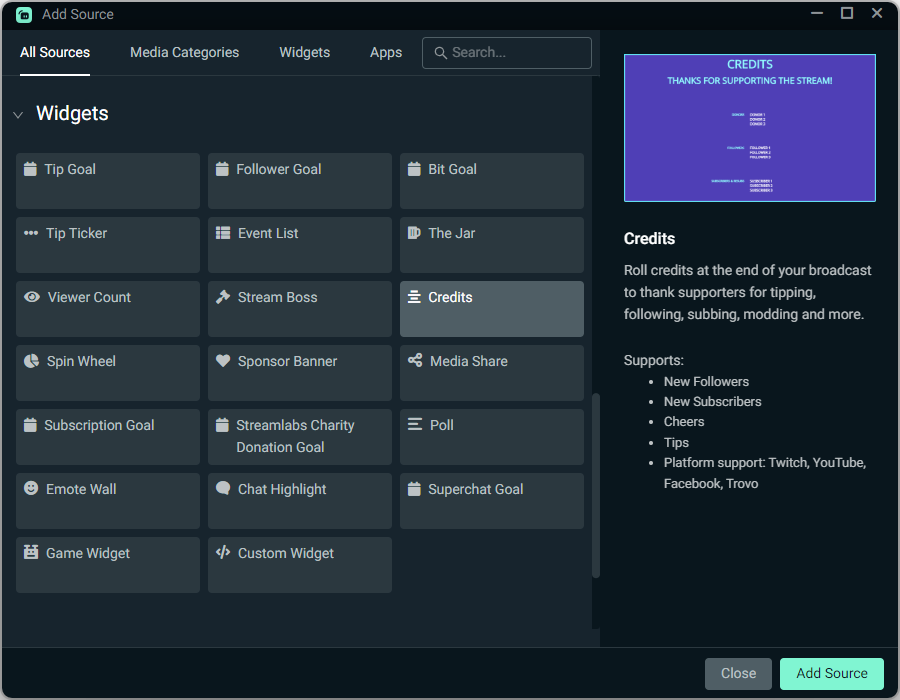
Task: Select the Chat Highlight widget
Action: coord(299,501)
